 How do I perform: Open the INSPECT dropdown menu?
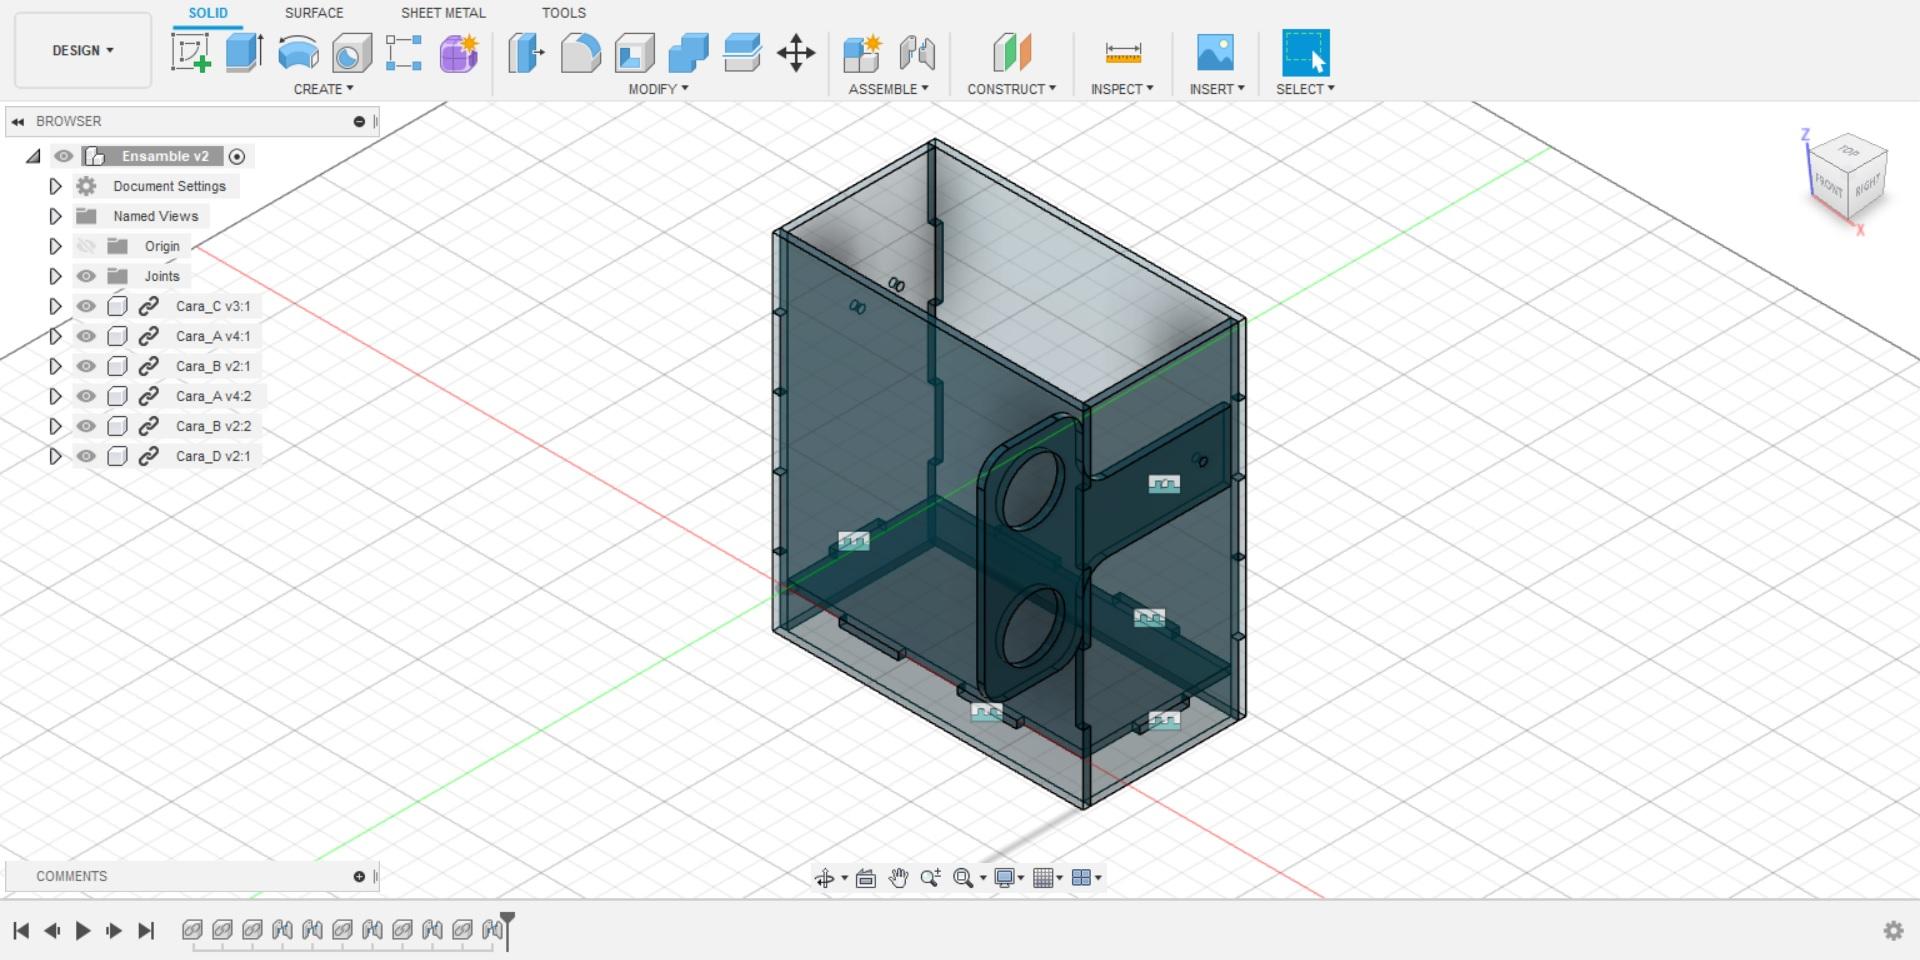pyautogui.click(x=1122, y=89)
